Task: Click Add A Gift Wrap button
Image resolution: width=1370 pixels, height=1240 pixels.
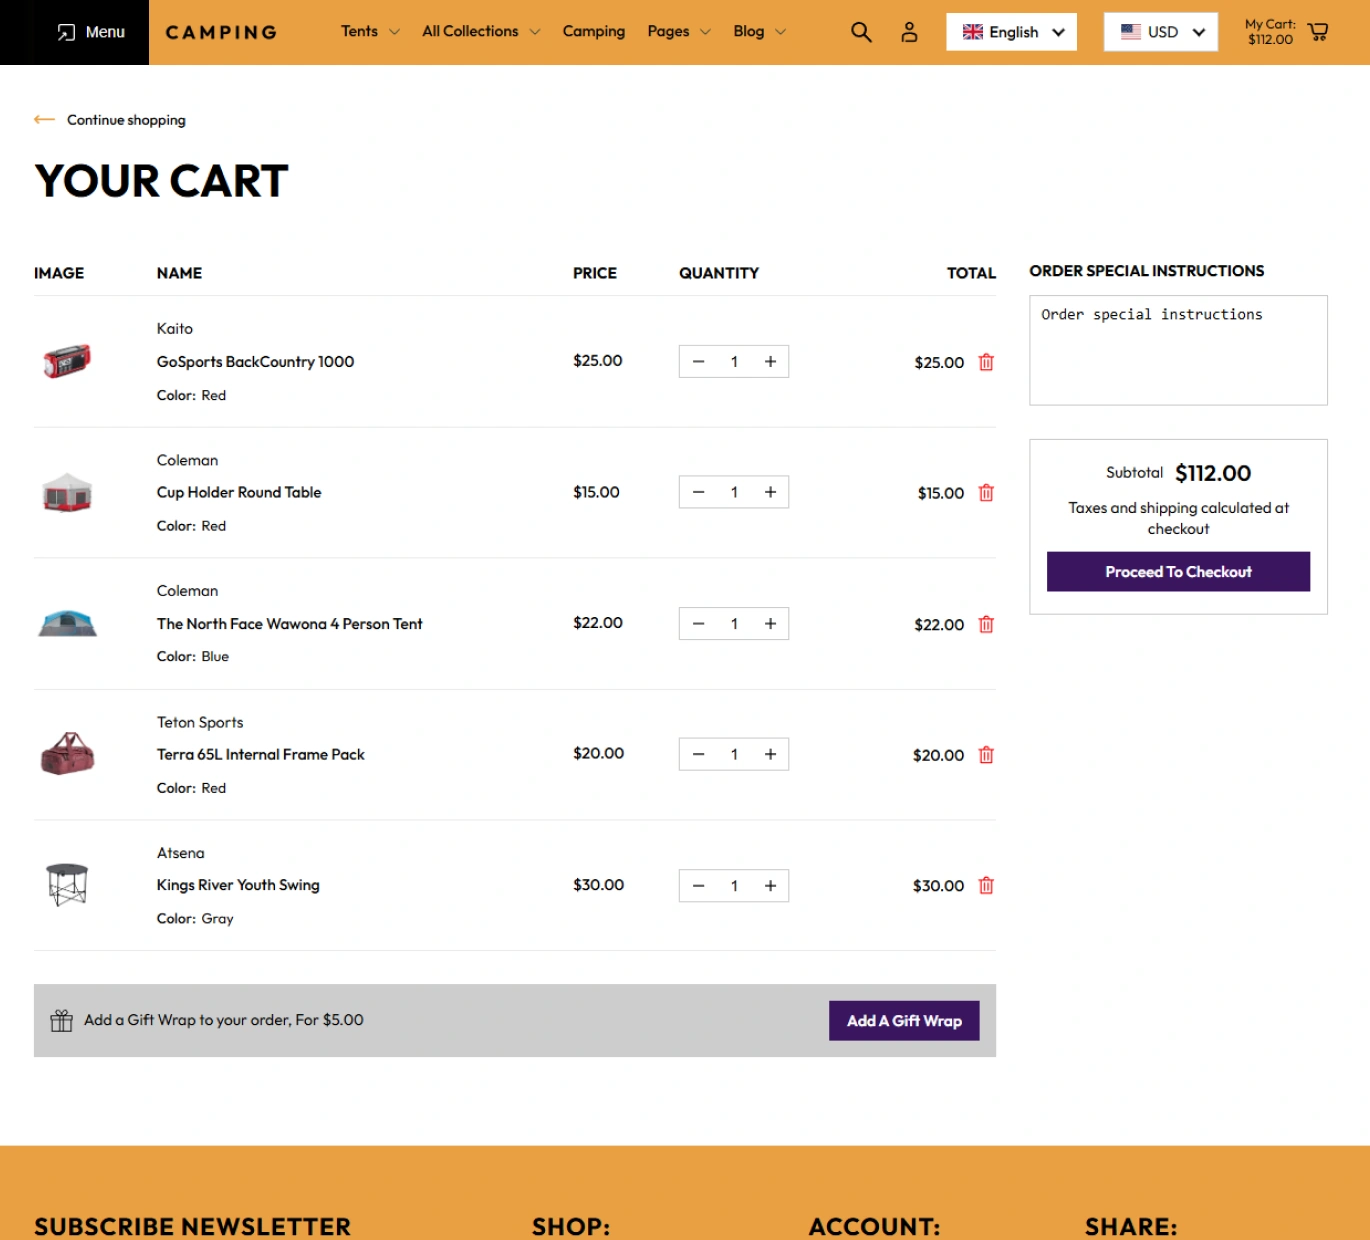Action: tap(904, 1021)
